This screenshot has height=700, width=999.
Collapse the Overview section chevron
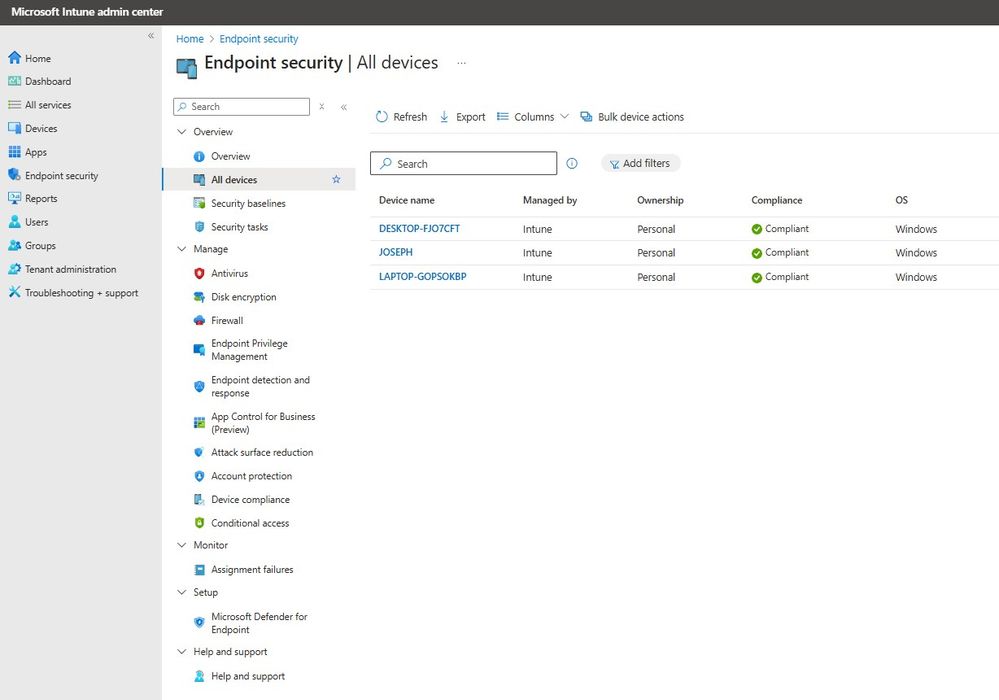pyautogui.click(x=182, y=132)
